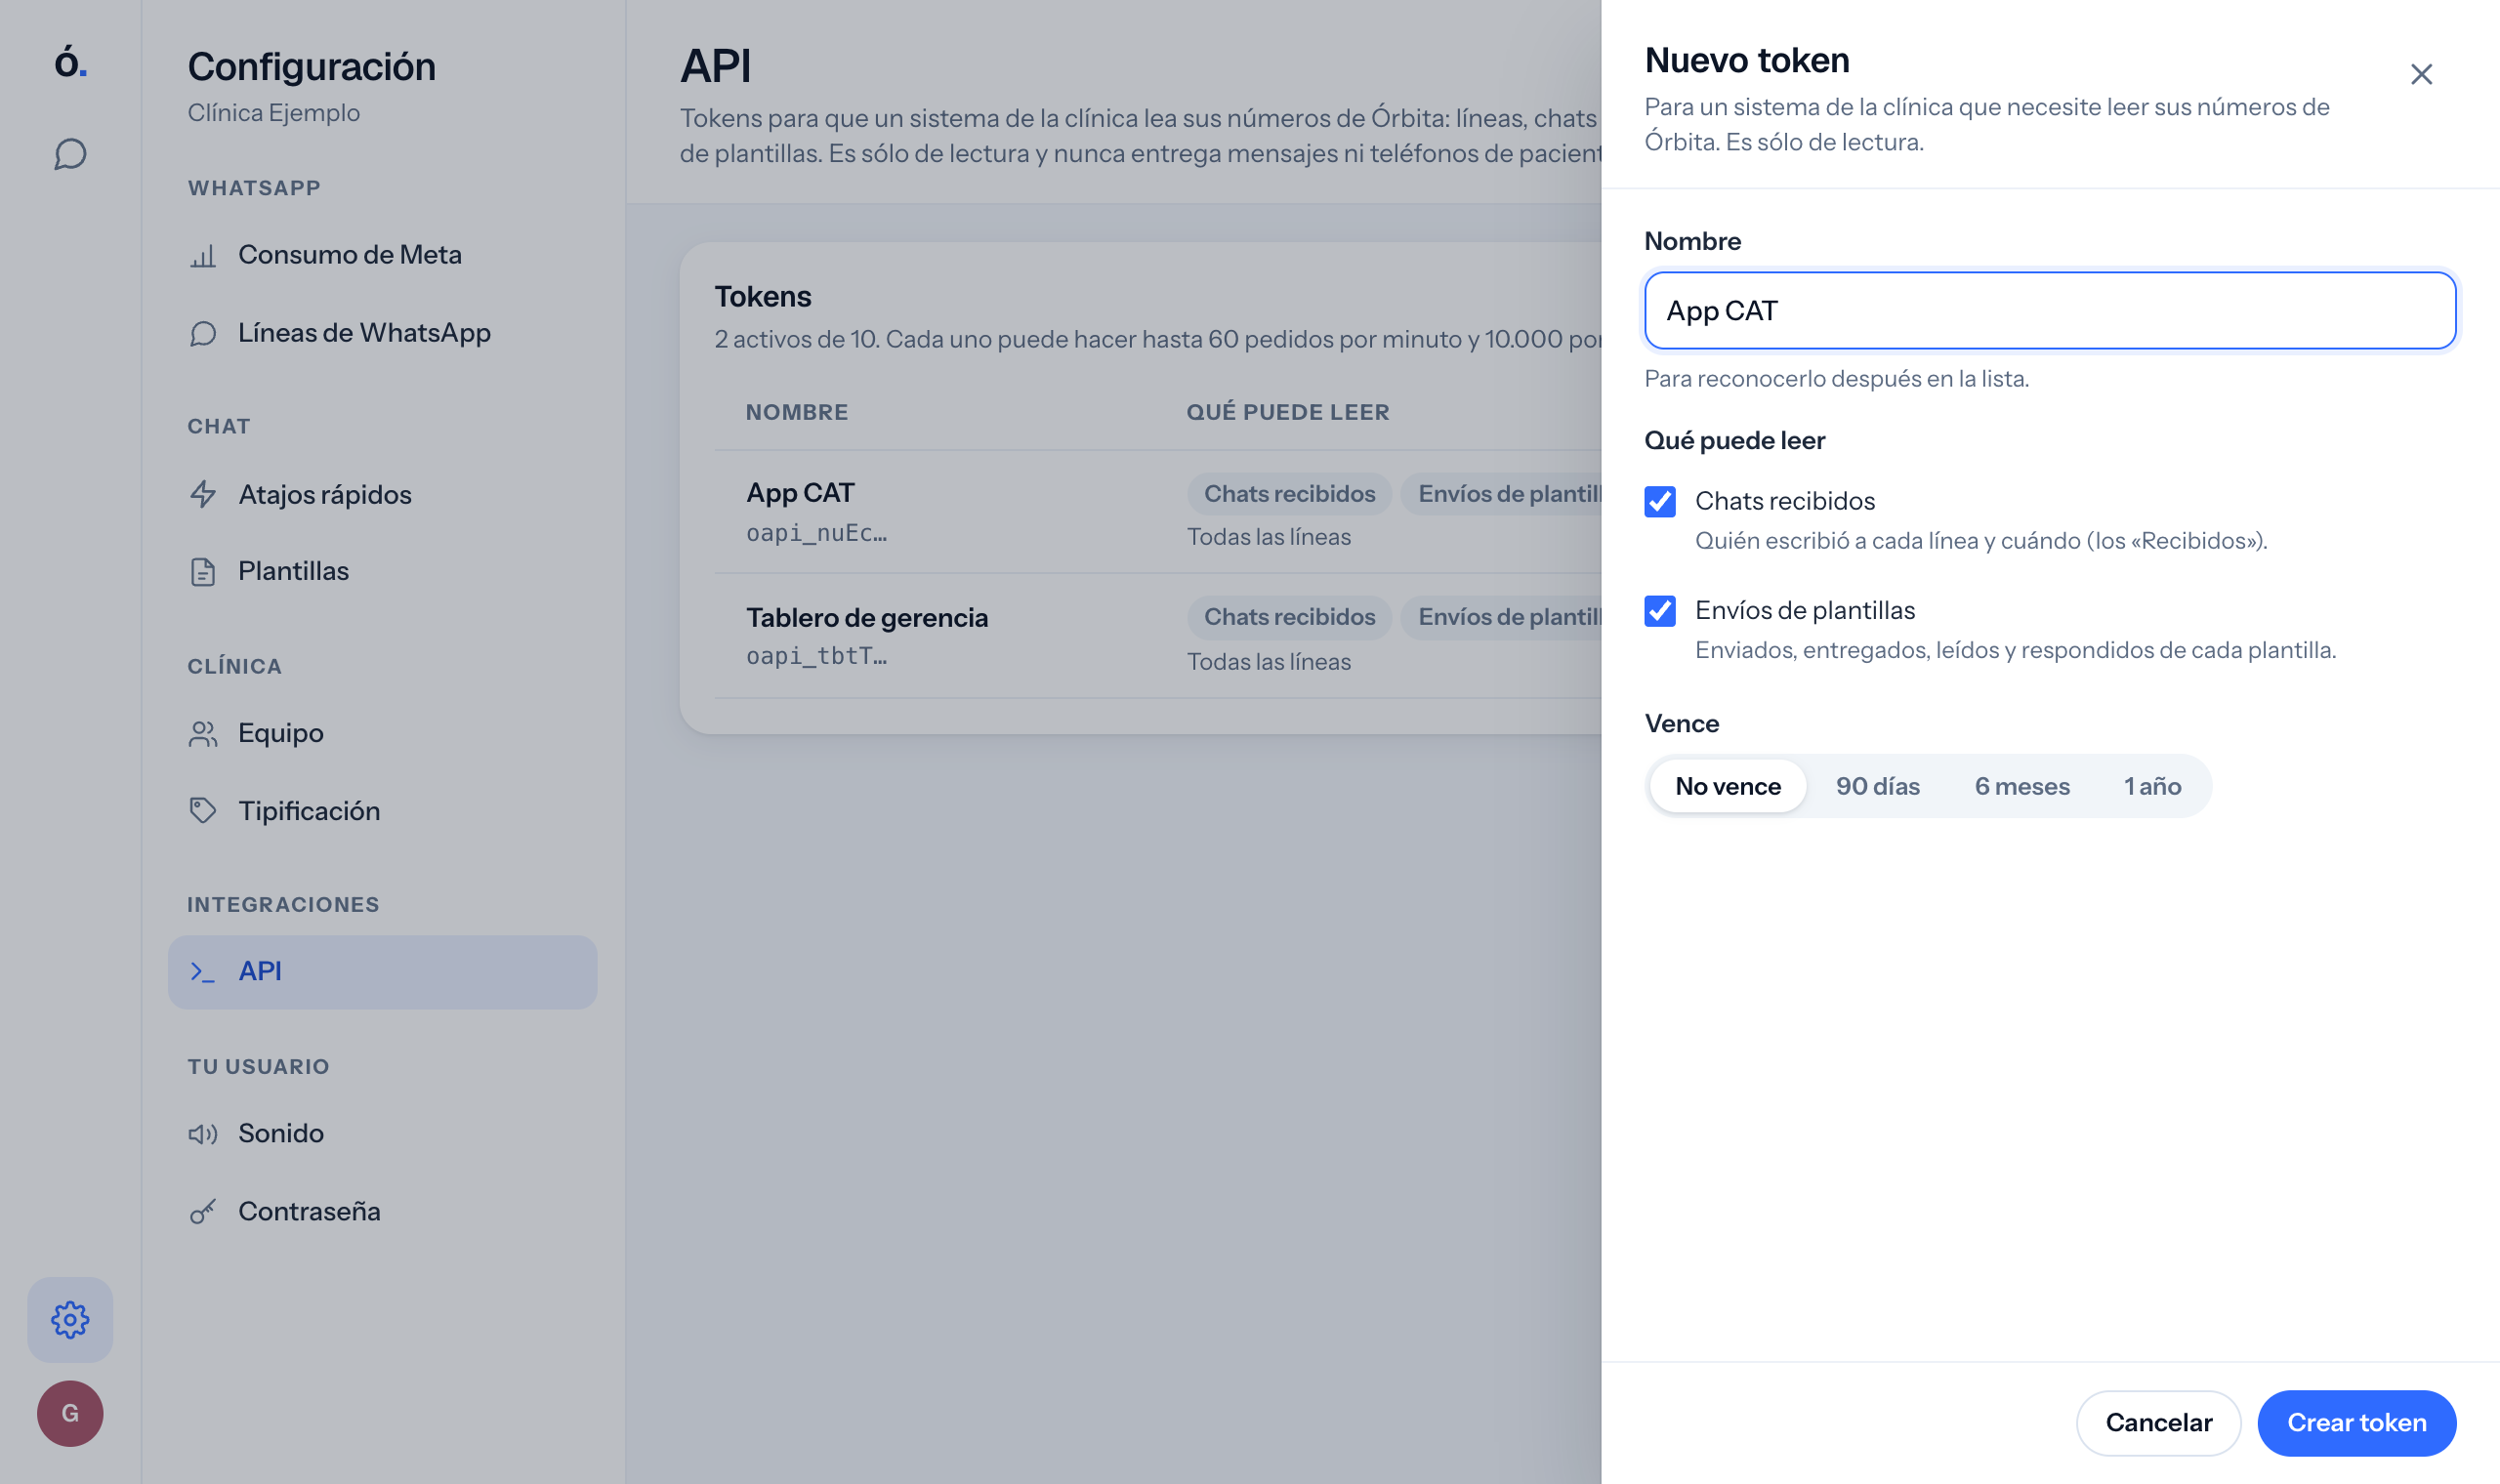Click the Crear token button

pyautogui.click(x=2356, y=1422)
